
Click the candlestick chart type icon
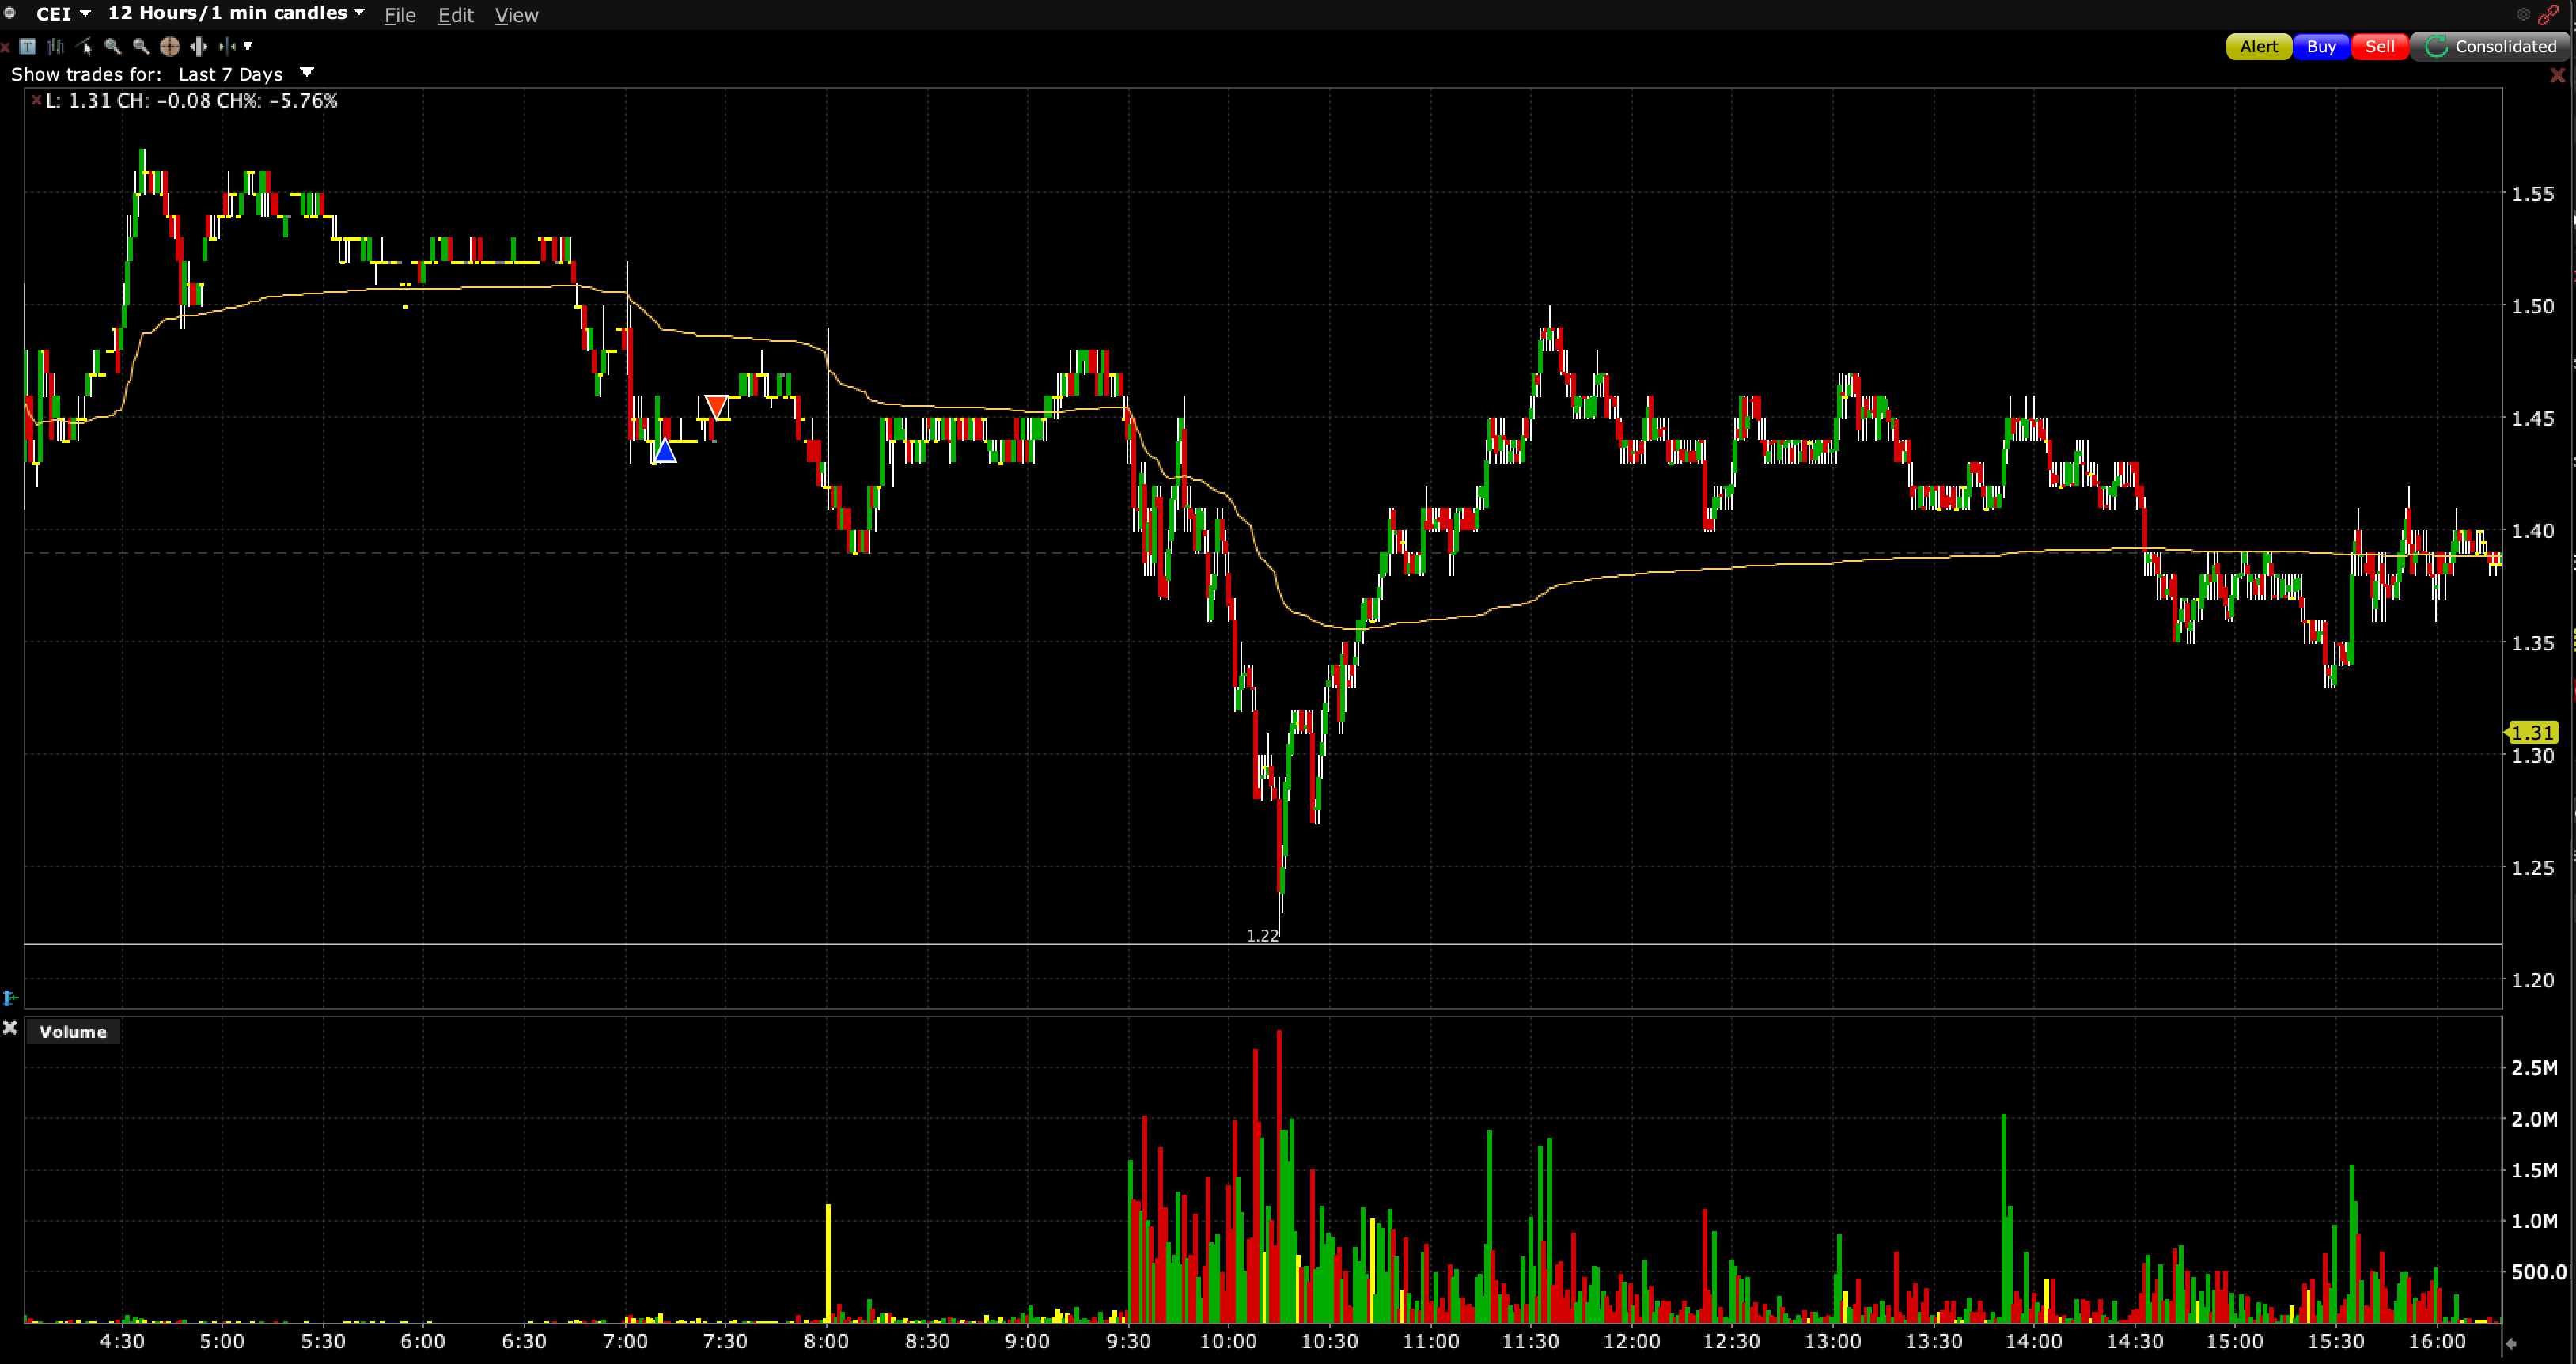point(56,46)
